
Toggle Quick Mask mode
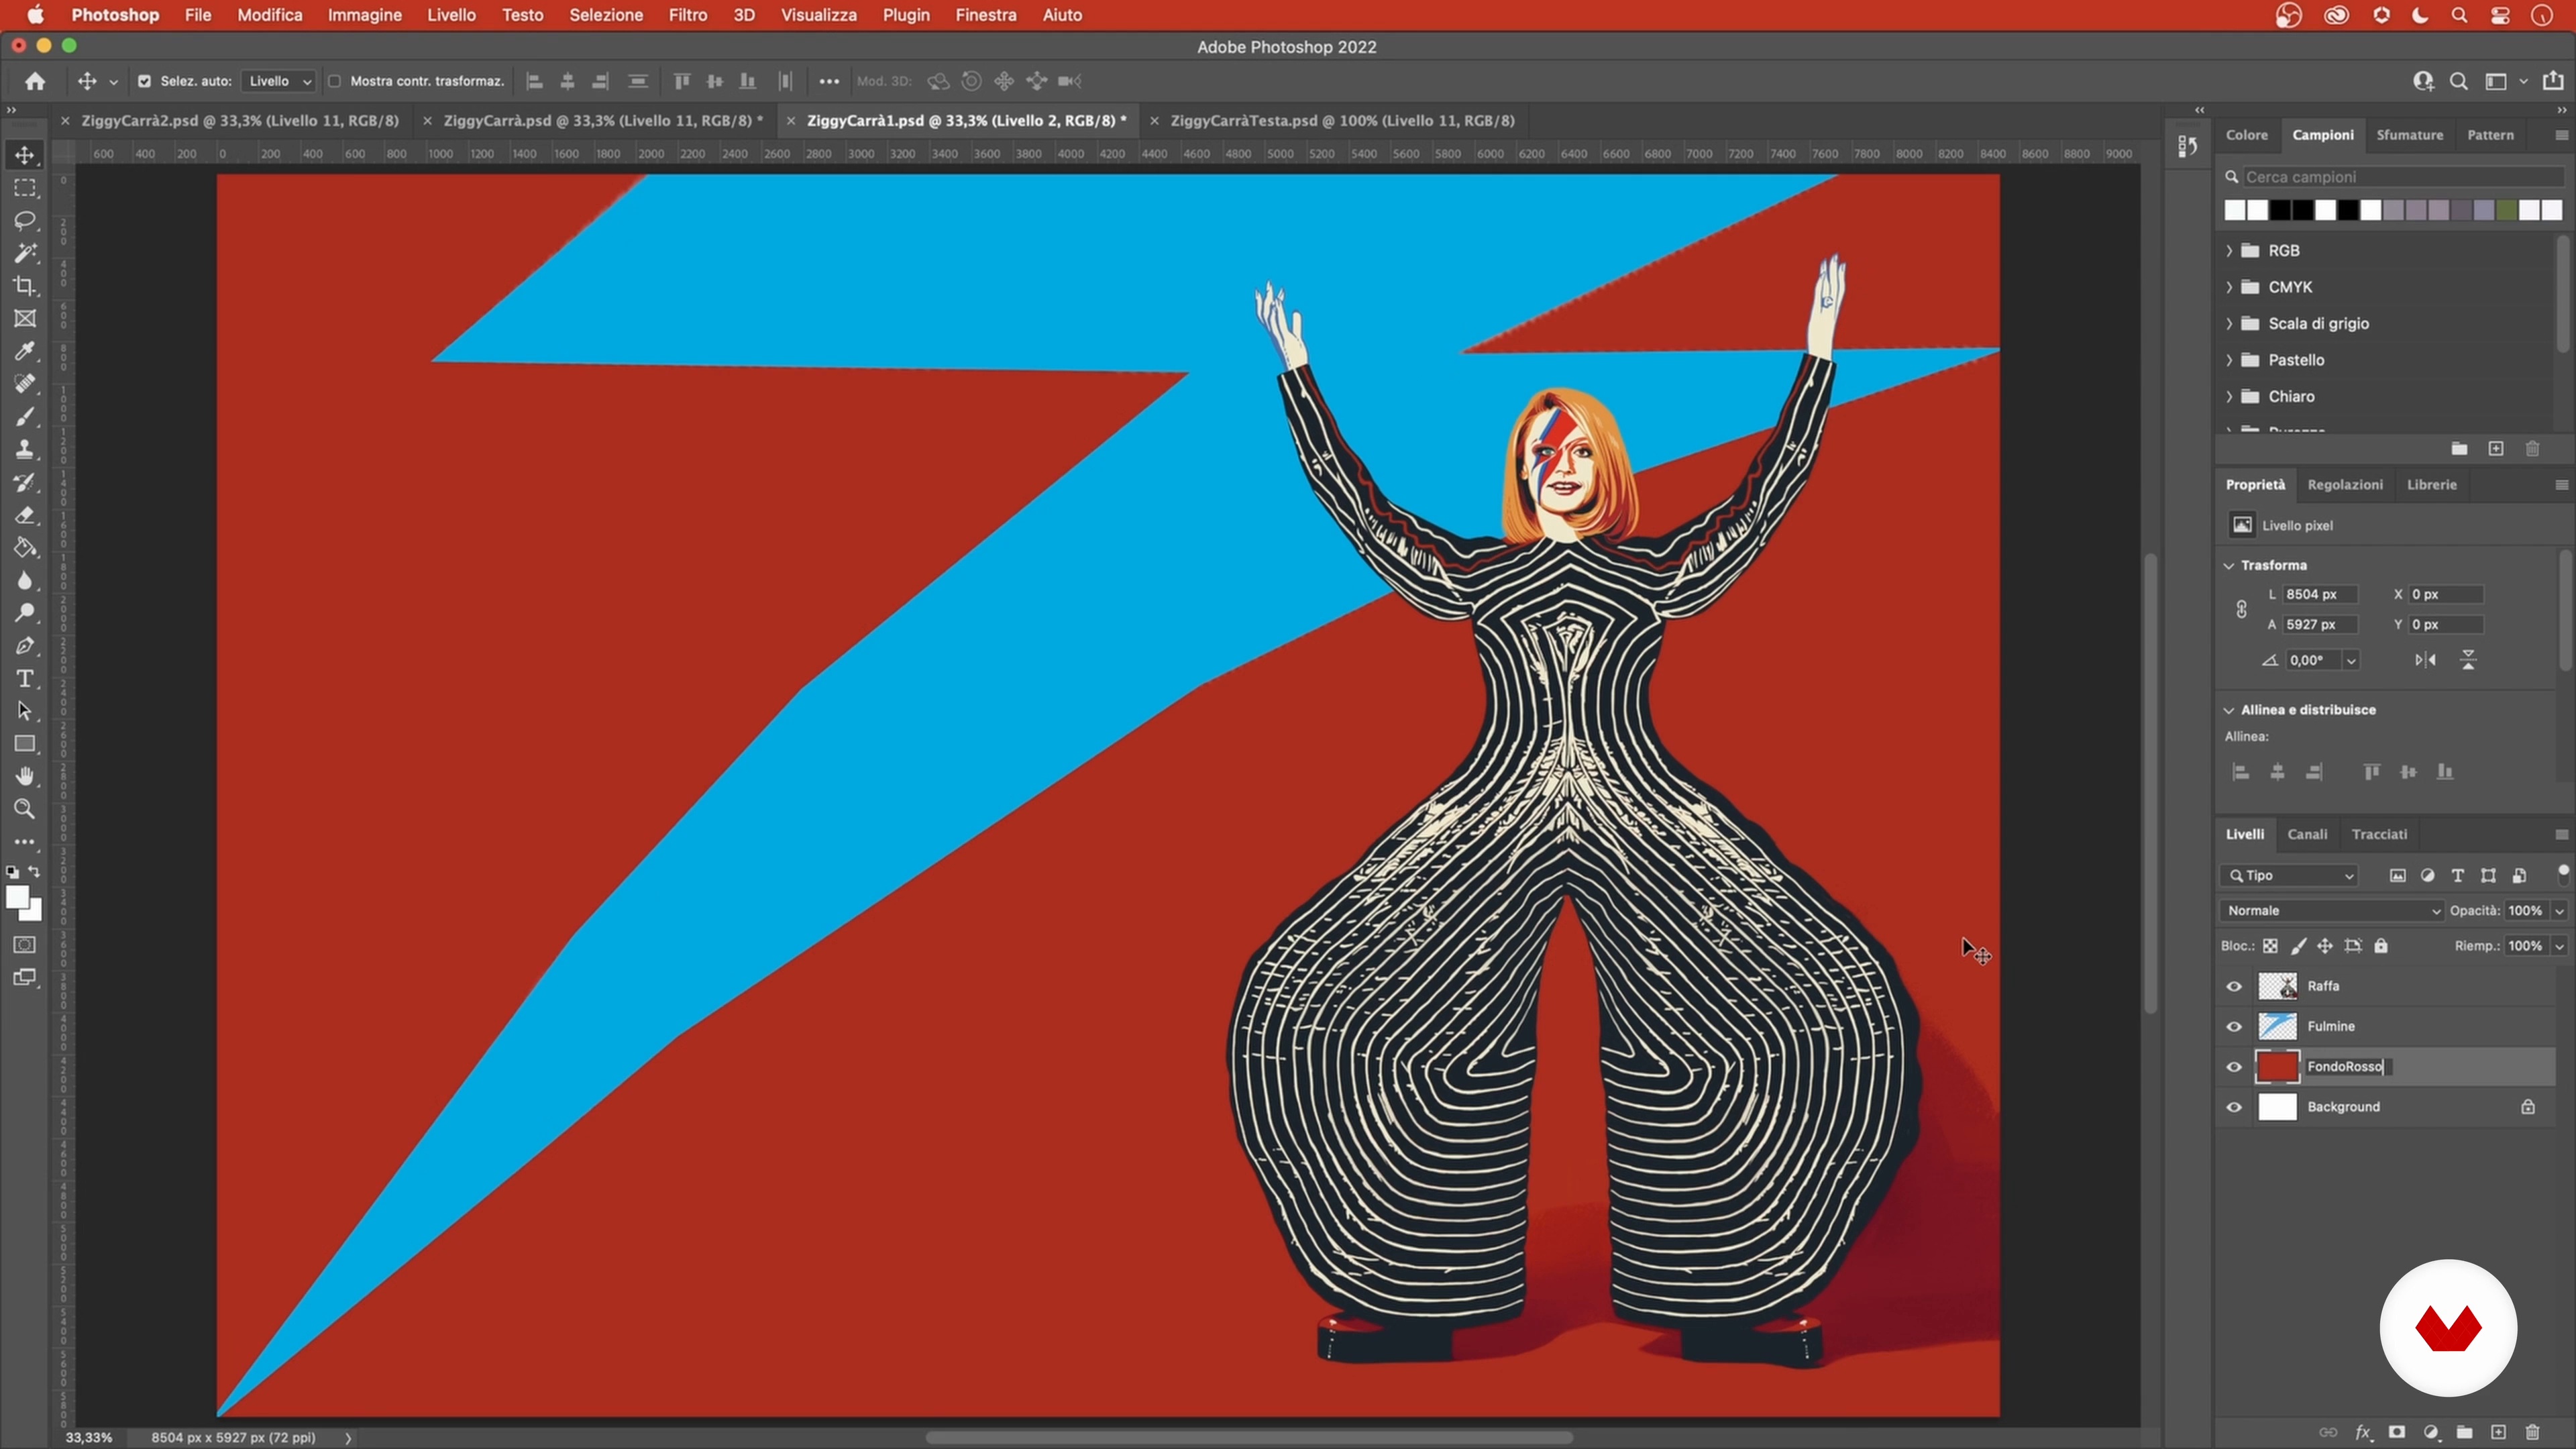[x=25, y=945]
